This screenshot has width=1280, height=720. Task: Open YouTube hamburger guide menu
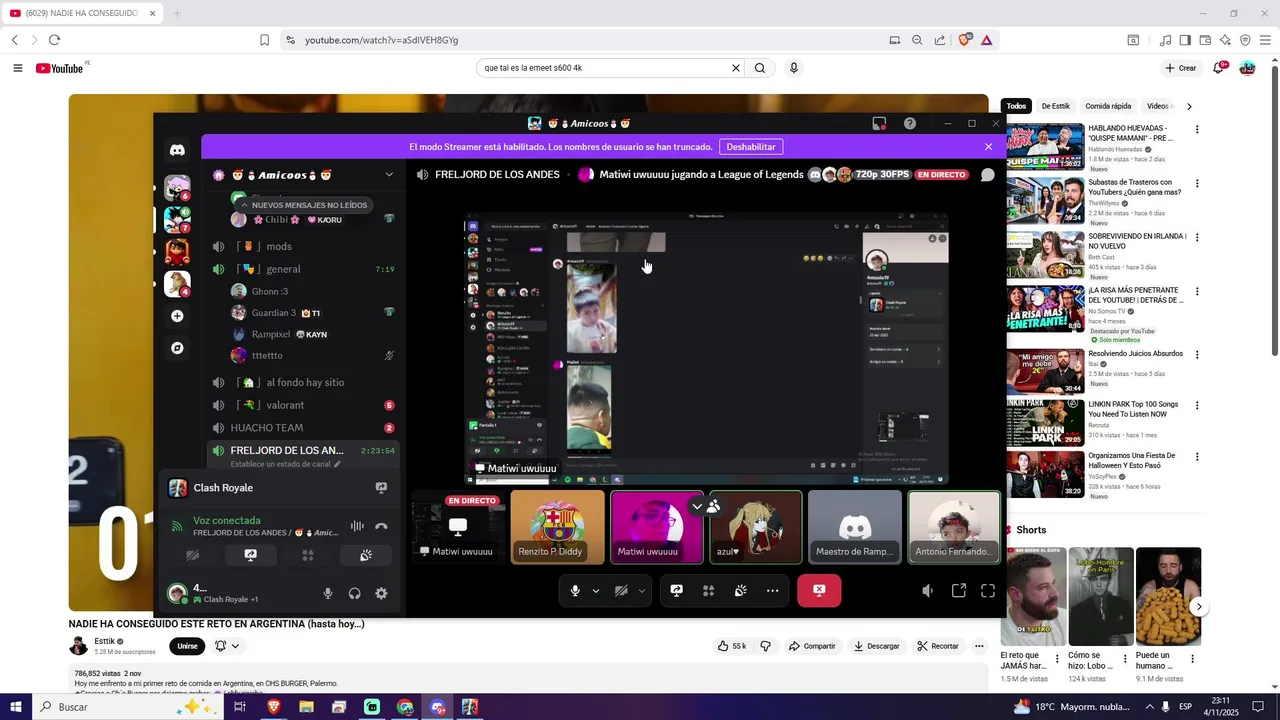pos(18,68)
